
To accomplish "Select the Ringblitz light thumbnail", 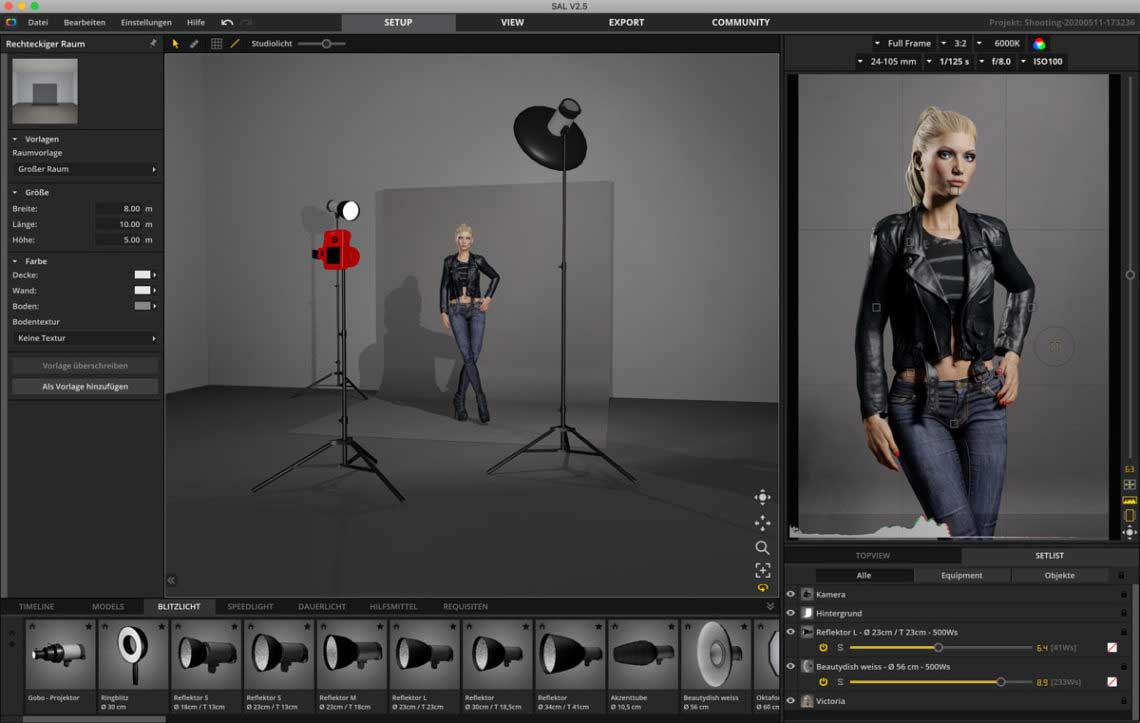I will tap(133, 654).
